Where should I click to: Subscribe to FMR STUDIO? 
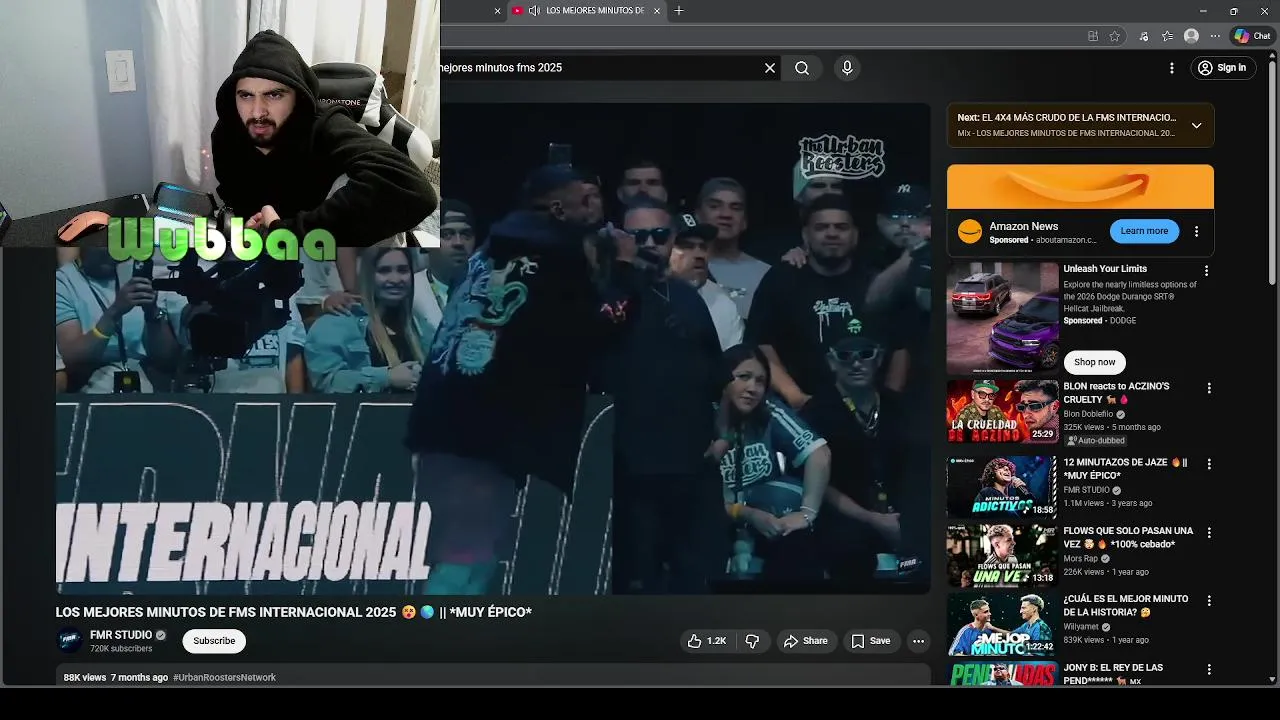click(x=214, y=641)
